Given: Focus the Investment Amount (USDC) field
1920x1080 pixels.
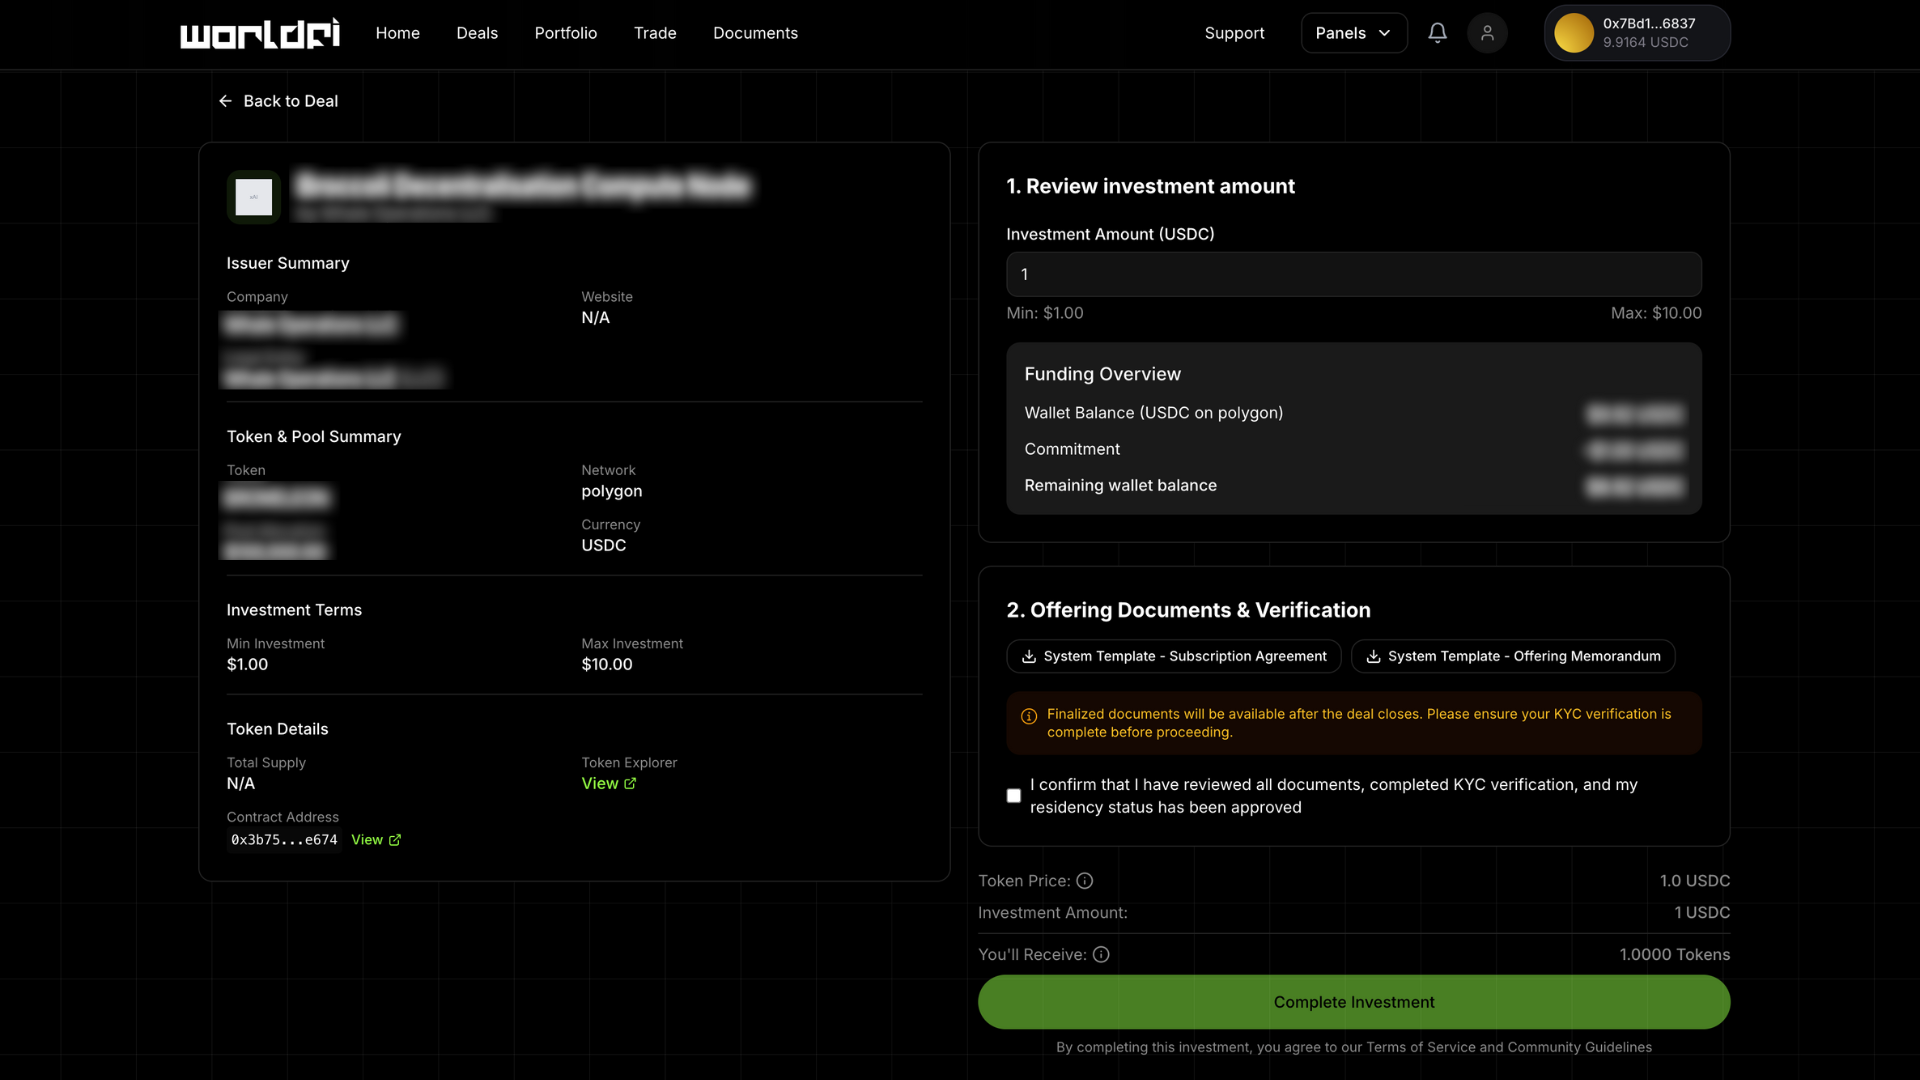Looking at the screenshot, I should point(1353,274).
